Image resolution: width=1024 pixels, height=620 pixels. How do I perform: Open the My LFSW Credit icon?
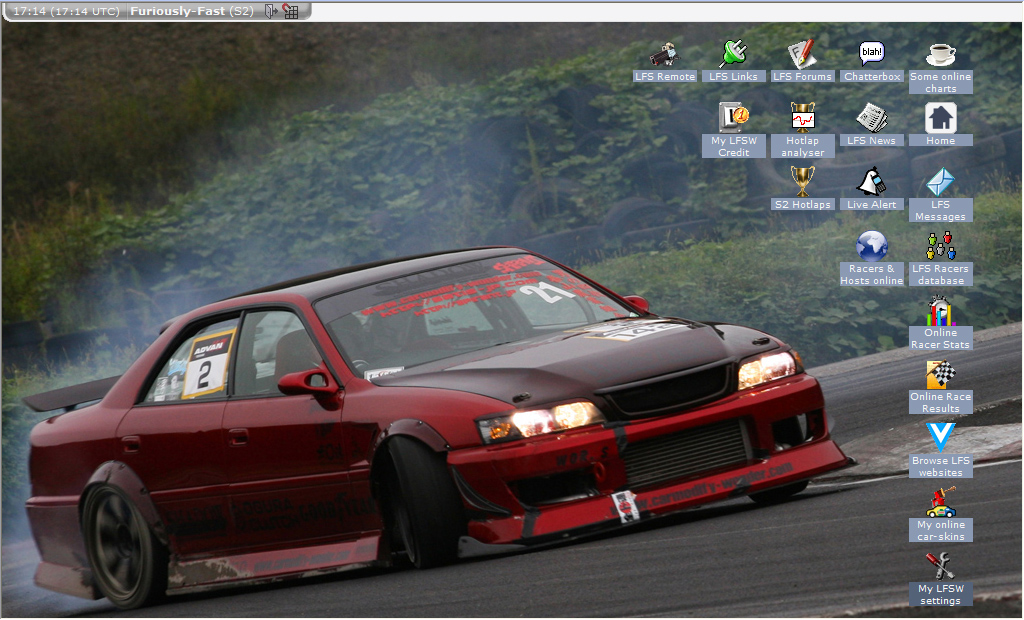tap(733, 118)
